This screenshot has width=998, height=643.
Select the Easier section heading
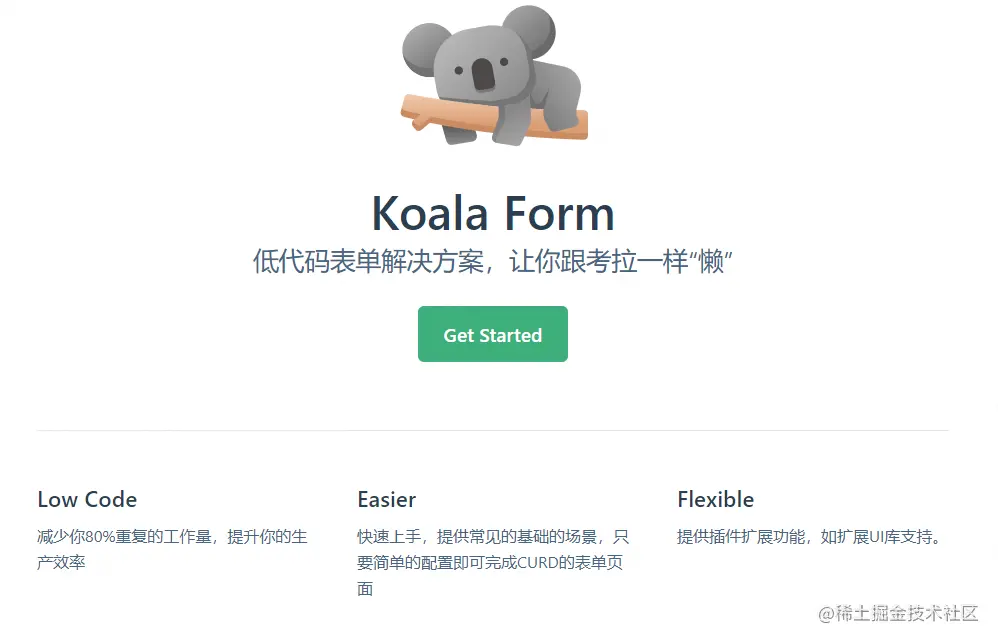click(x=386, y=499)
